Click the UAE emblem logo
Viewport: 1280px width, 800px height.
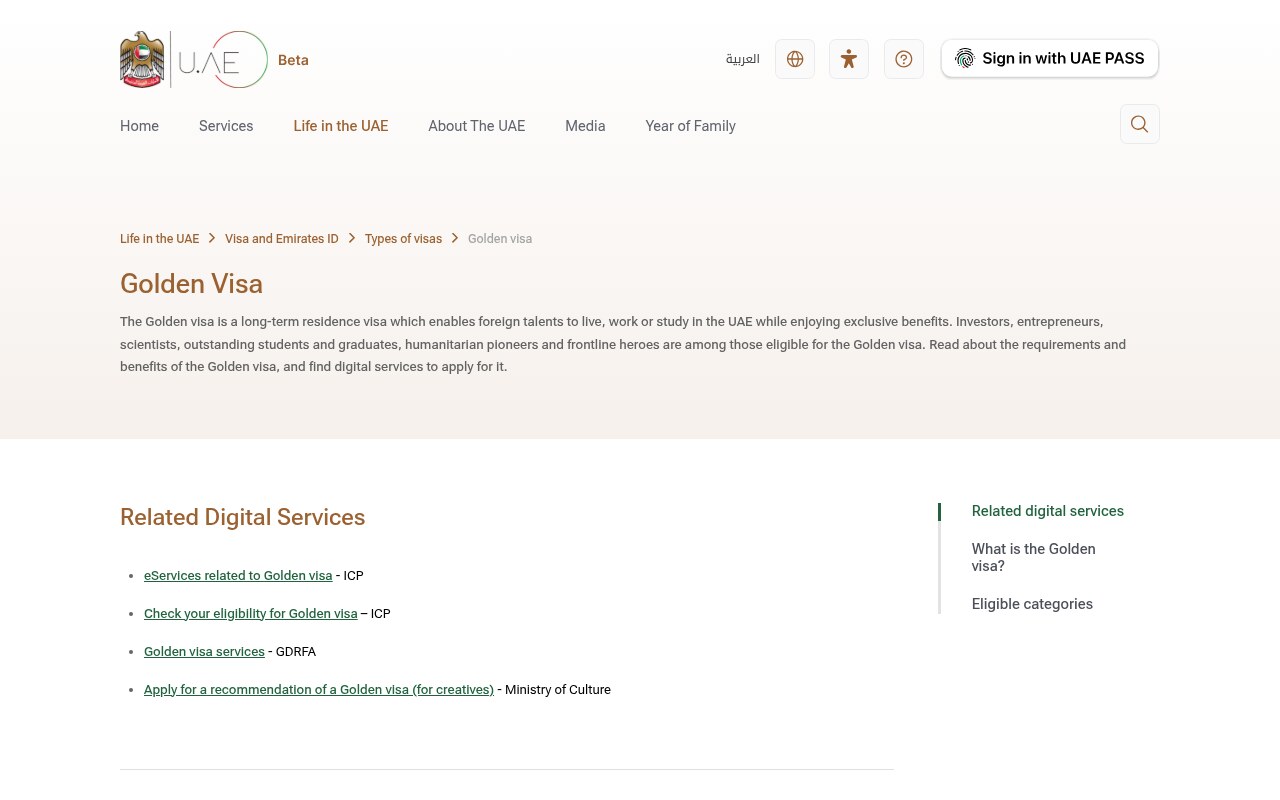[x=142, y=59]
